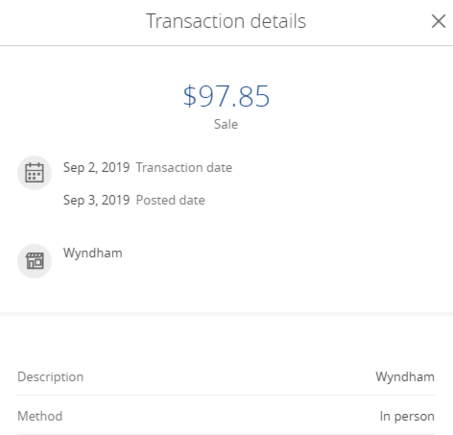The image size is (453, 435).
Task: Click the Transaction details title
Action: 226,21
